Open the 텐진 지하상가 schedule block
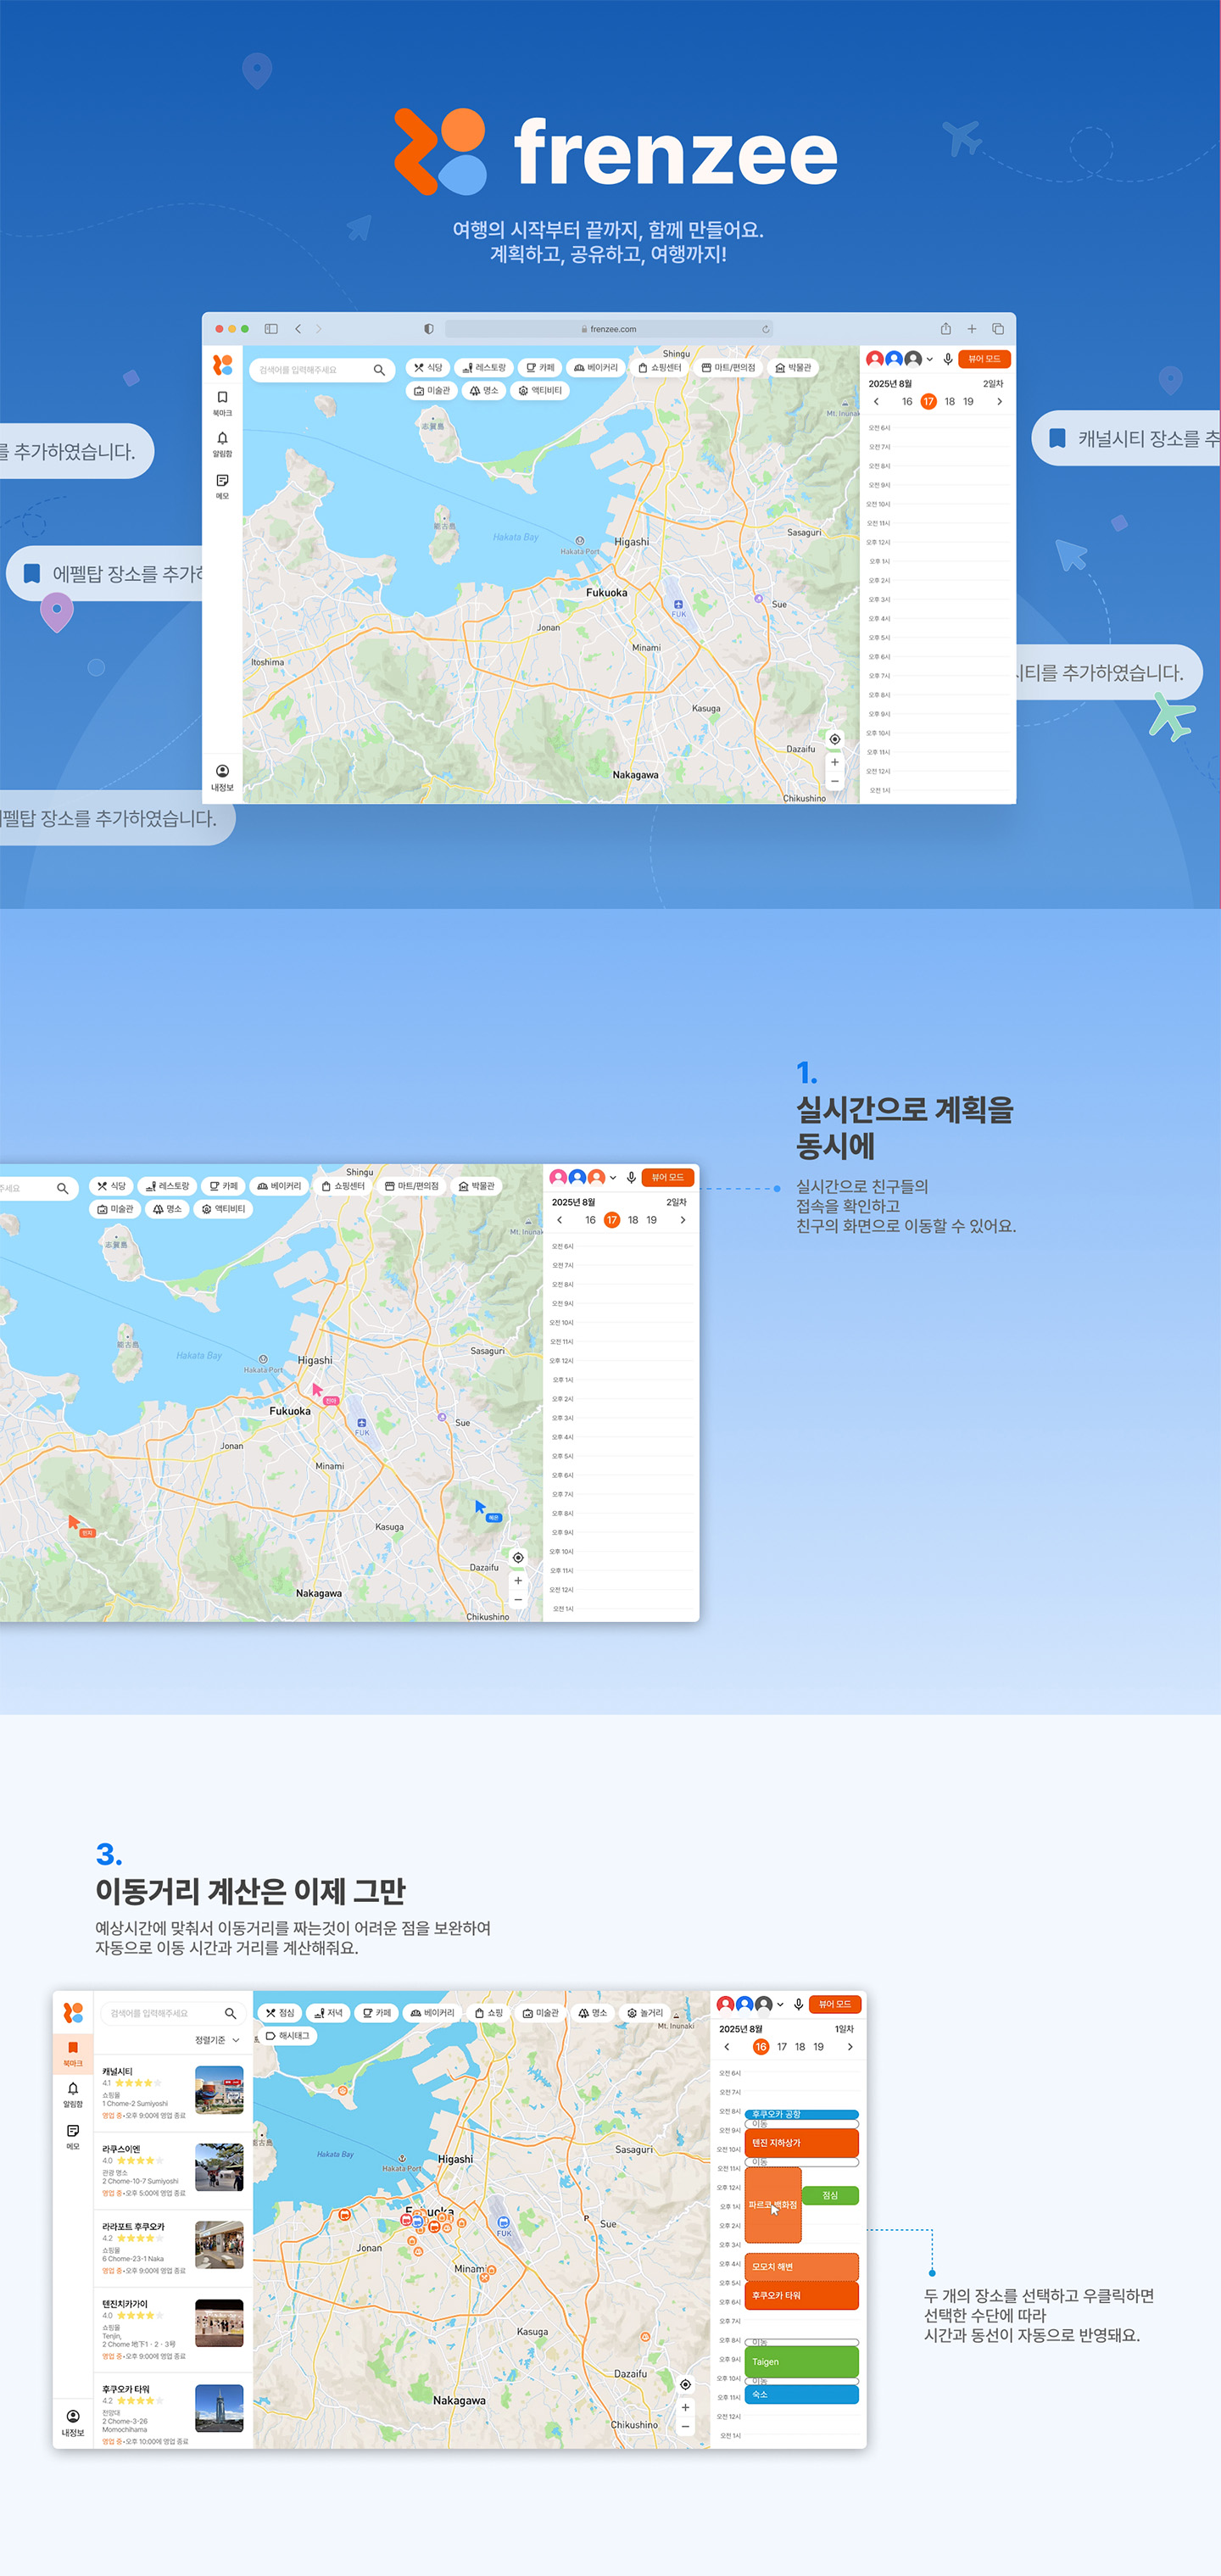Screen dimensions: 1221x2576 click(x=801, y=2143)
